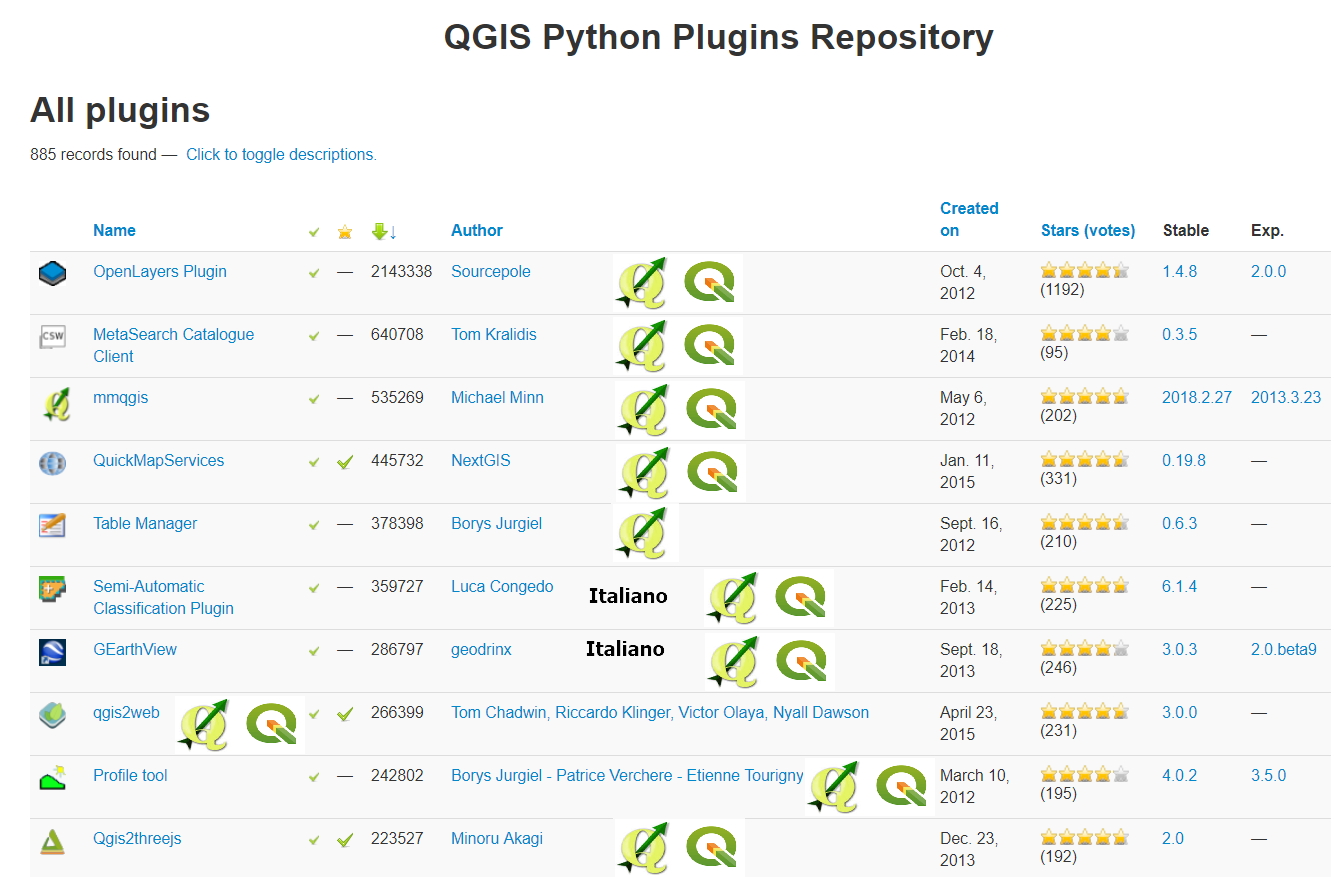Viewport: 1337px width, 877px height.
Task: Sort by featured star column header
Action: [345, 232]
